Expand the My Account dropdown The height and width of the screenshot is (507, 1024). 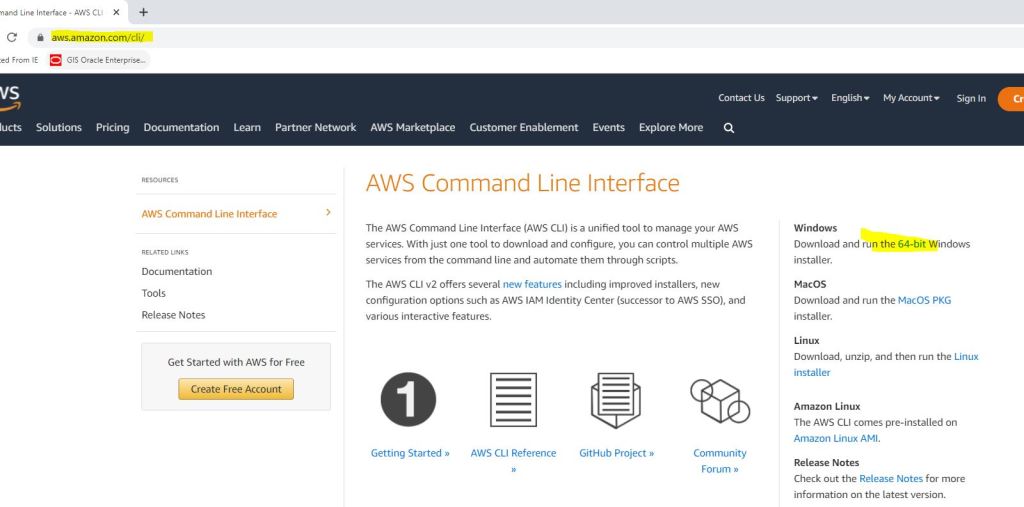tap(911, 98)
